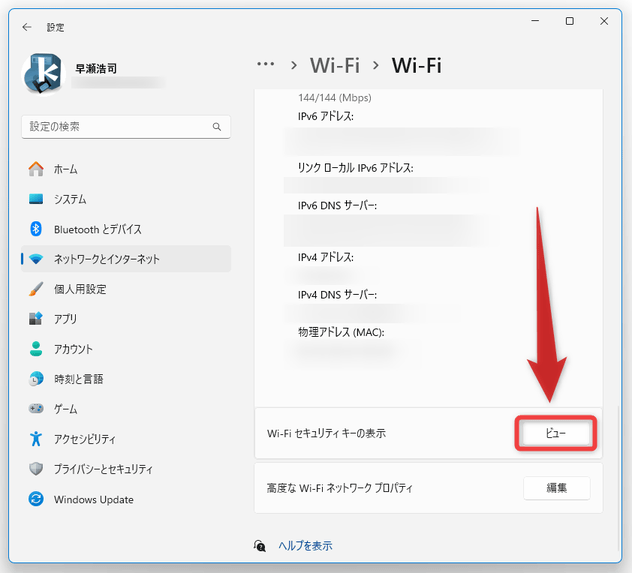Image resolution: width=632 pixels, height=573 pixels.
Task: Click the アクセシビリティ figure icon
Action: pos(36,439)
